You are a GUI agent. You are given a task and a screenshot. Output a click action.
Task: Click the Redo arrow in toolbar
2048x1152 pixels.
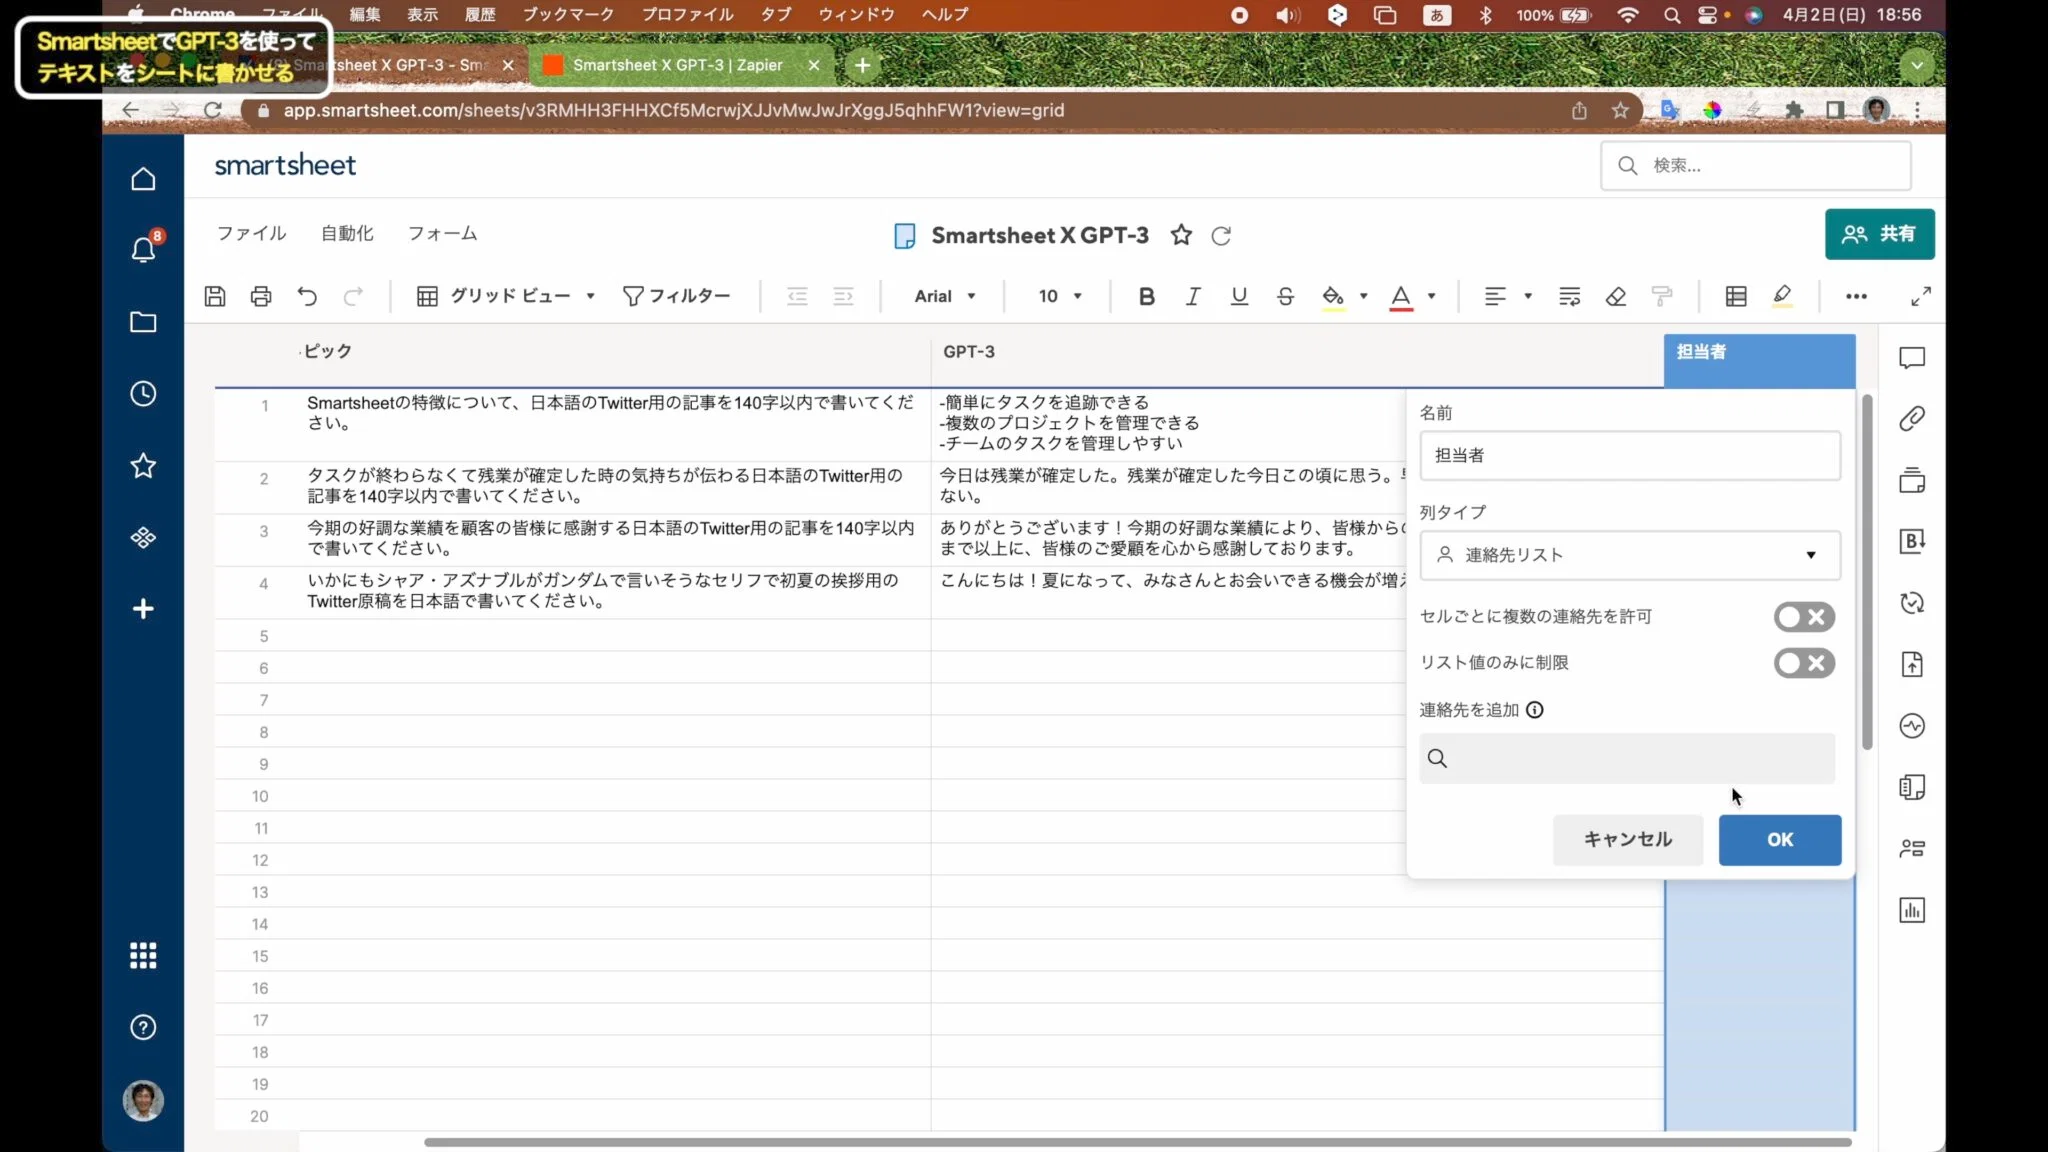[x=353, y=296]
